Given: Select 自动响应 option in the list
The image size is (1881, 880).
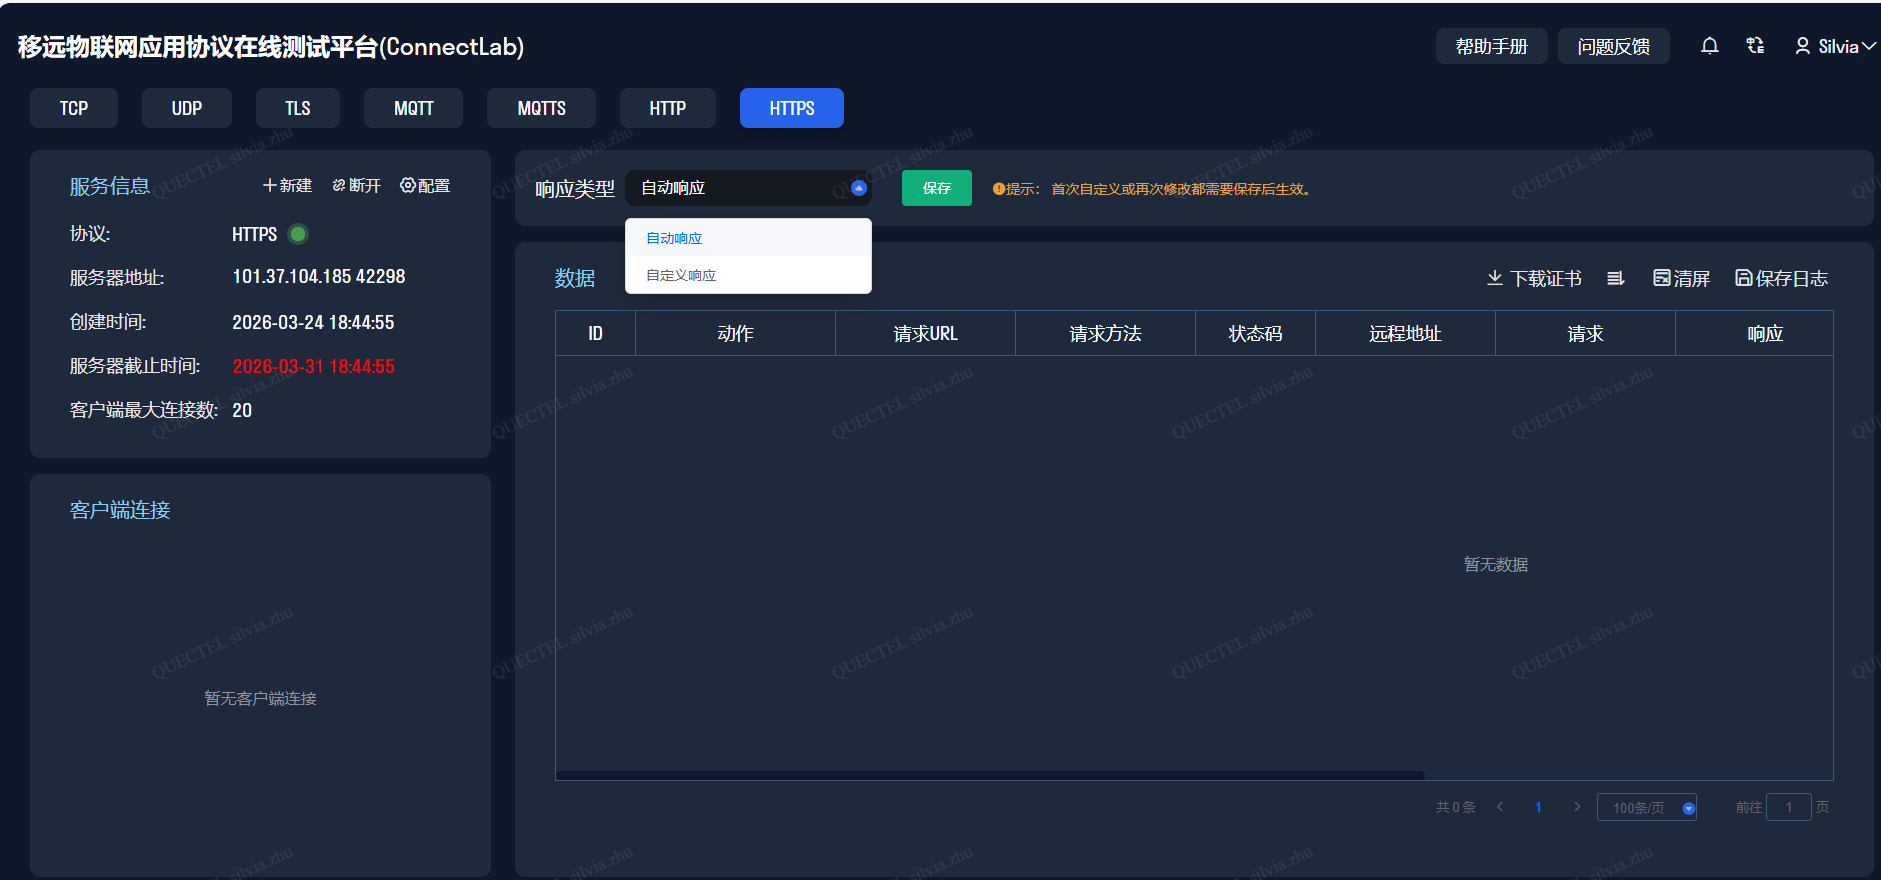Looking at the screenshot, I should click(674, 238).
